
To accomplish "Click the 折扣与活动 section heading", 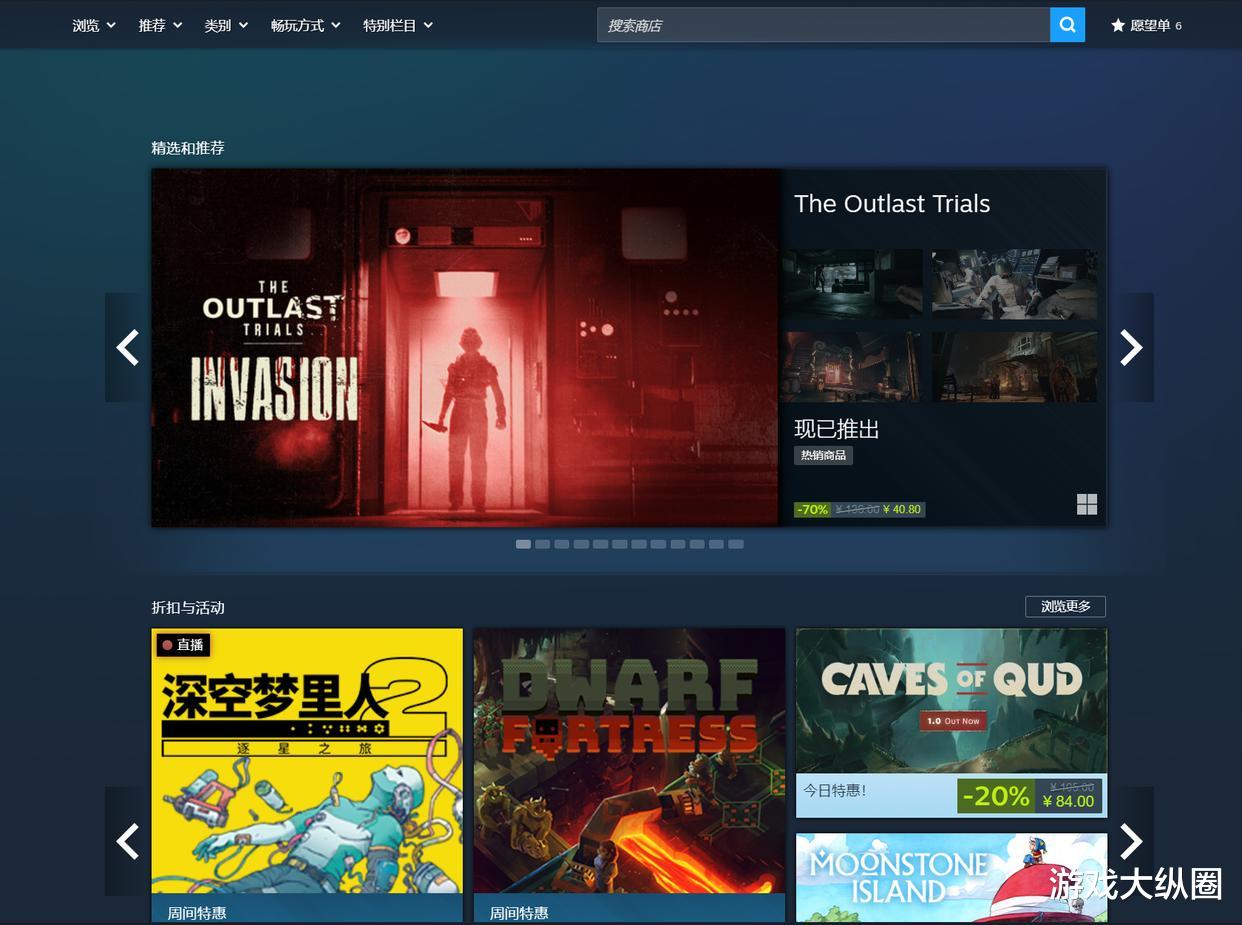I will pos(188,607).
